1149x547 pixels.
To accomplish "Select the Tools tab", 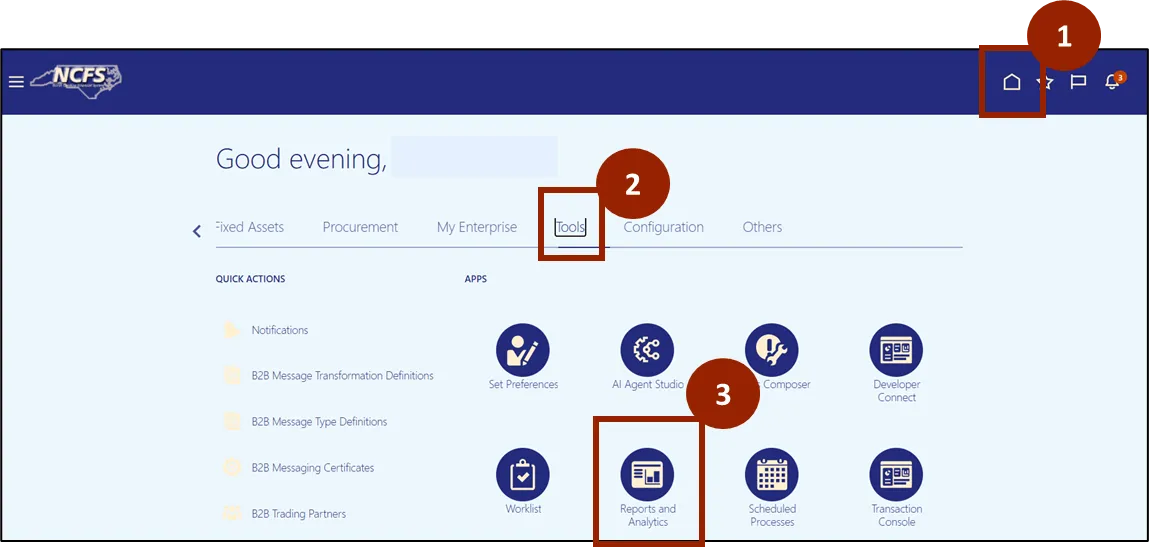I will [571, 227].
